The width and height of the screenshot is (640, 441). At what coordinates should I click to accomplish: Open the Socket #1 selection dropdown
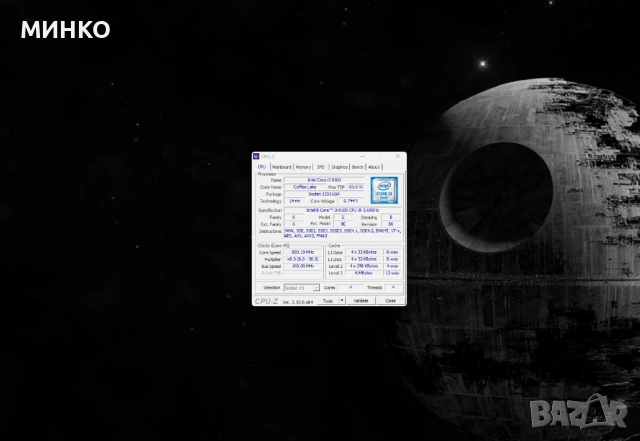[x=302, y=288]
